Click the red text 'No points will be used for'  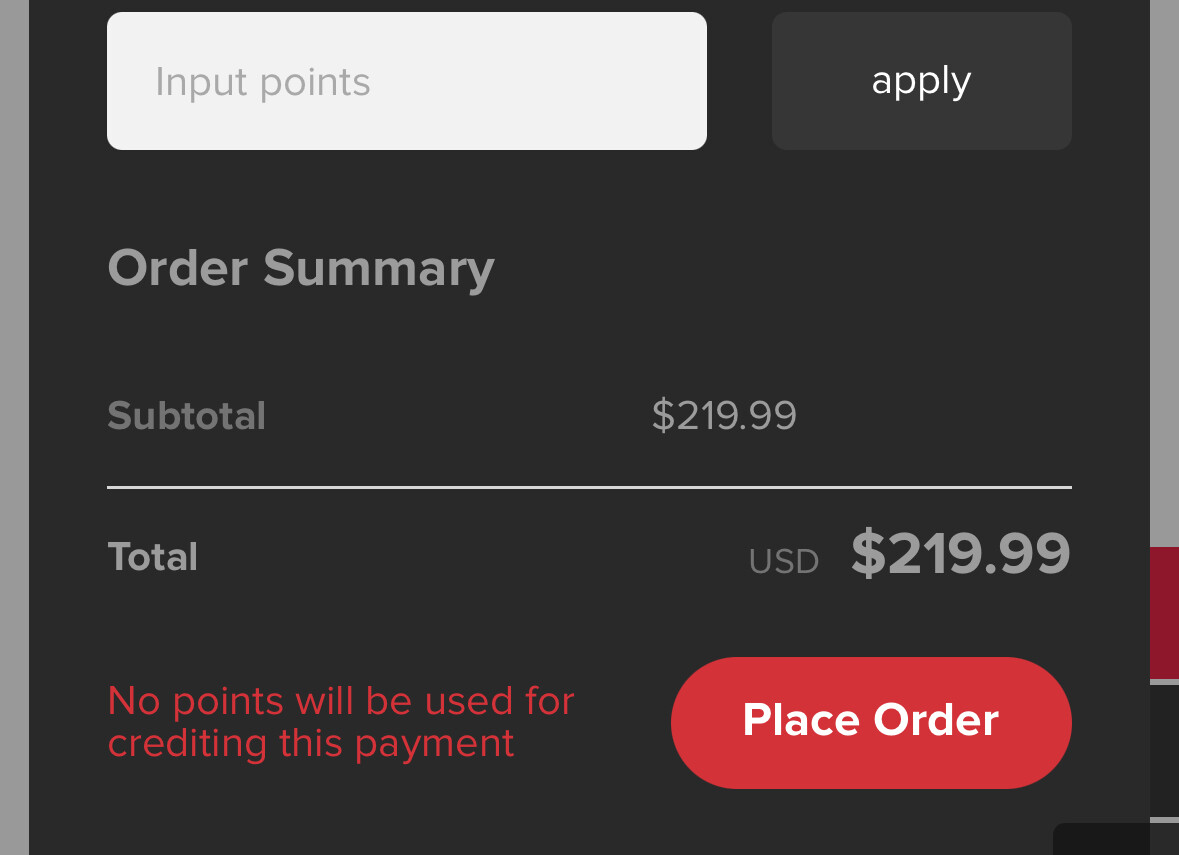point(340,701)
